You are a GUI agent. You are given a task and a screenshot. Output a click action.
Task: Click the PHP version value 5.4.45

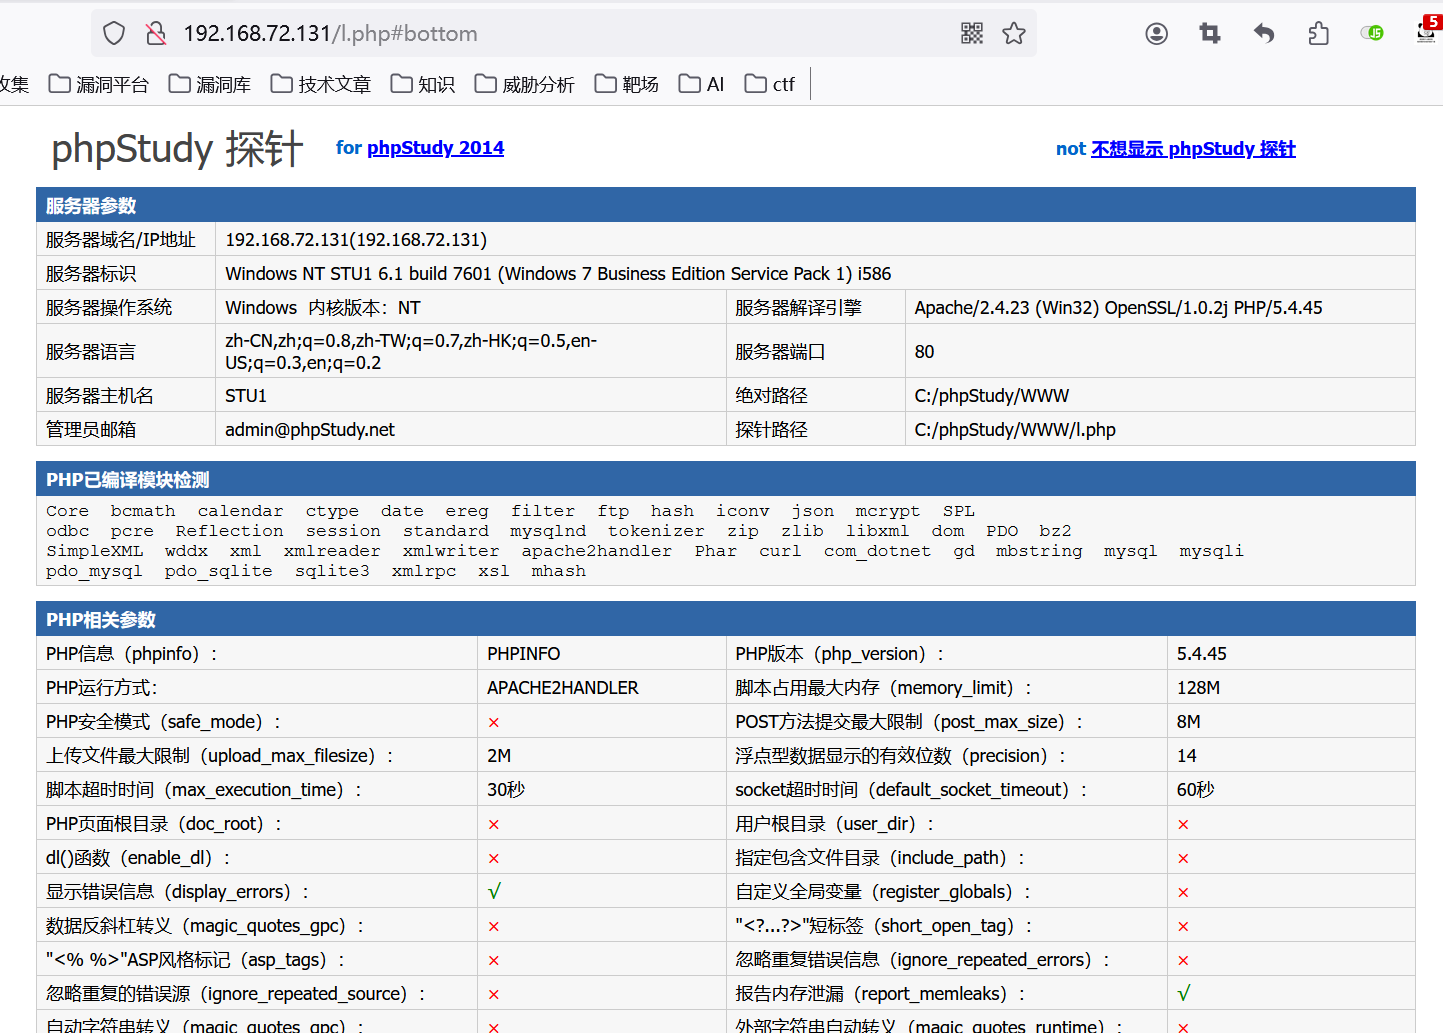coord(1201,654)
